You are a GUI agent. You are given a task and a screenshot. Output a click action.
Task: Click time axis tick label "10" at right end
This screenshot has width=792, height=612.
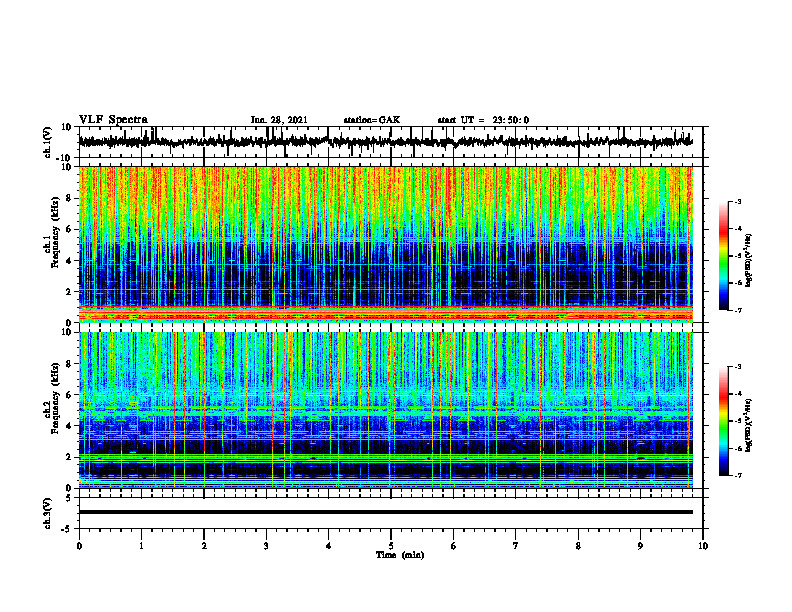click(x=703, y=546)
